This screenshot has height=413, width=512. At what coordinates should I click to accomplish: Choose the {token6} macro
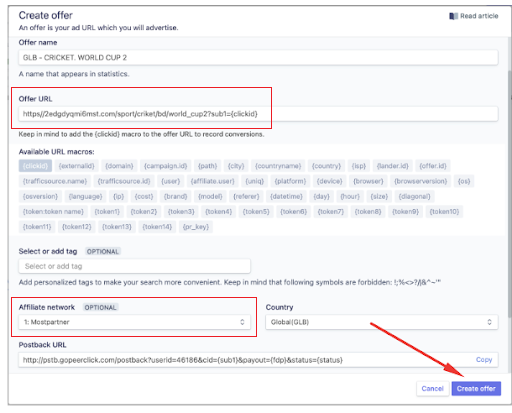pyautogui.click(x=293, y=212)
